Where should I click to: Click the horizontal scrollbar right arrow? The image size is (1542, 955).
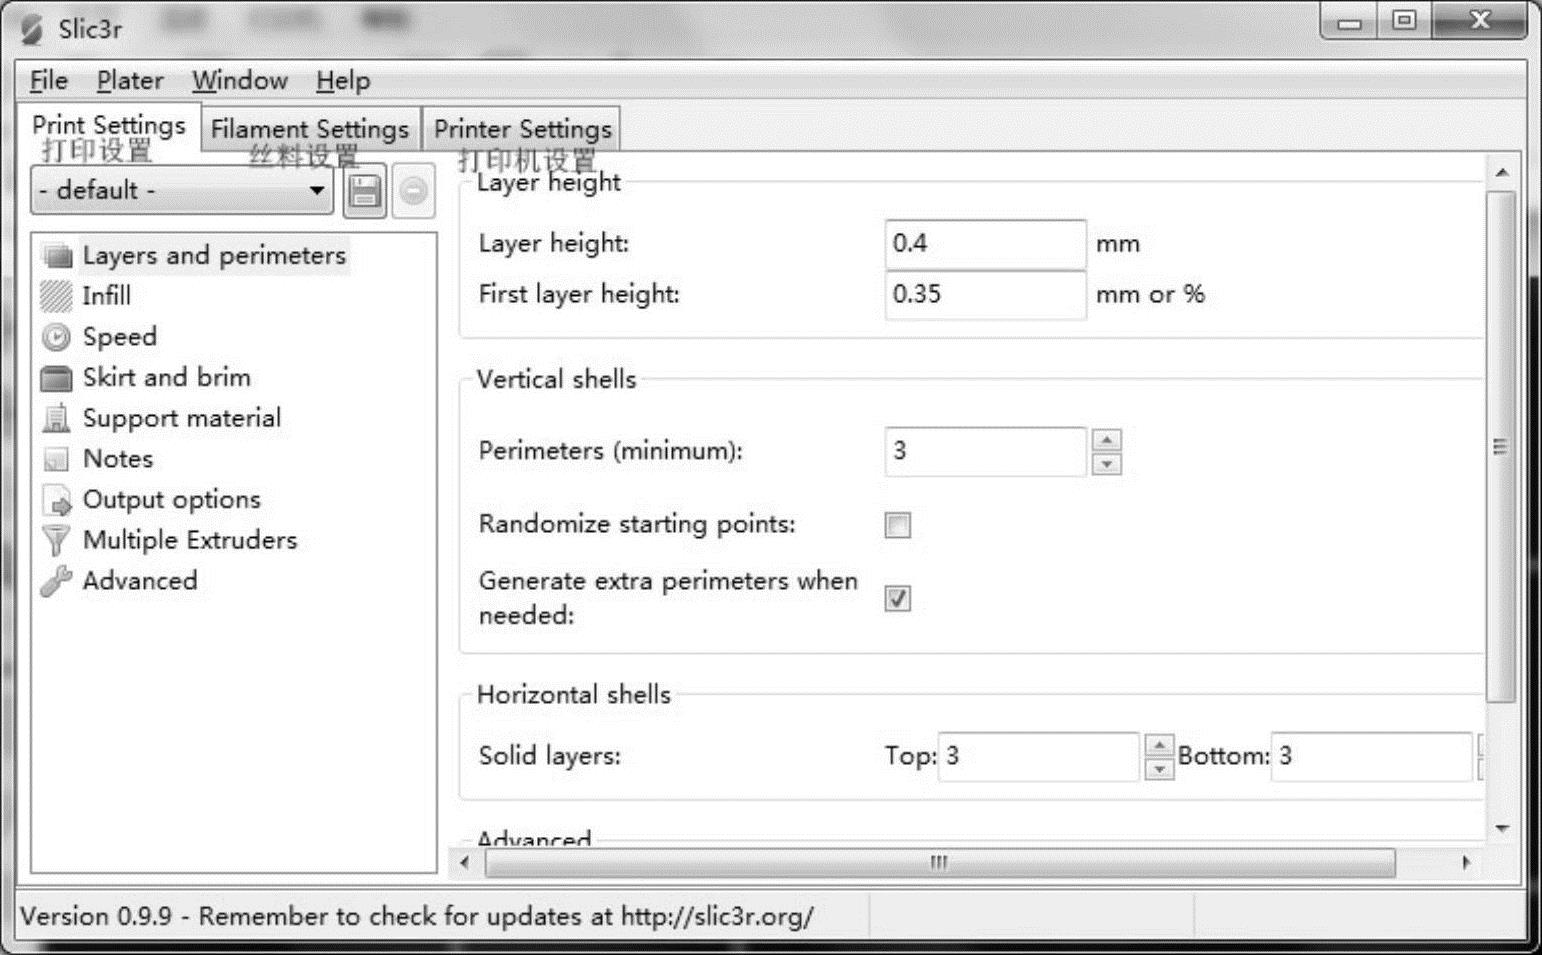pyautogui.click(x=1466, y=862)
